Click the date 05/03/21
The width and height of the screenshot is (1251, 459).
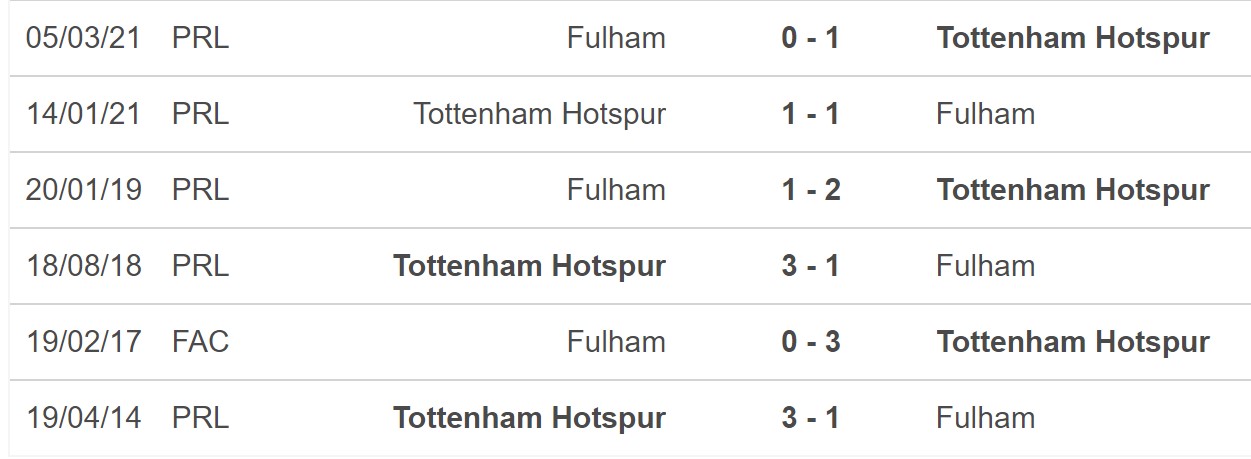[84, 39]
